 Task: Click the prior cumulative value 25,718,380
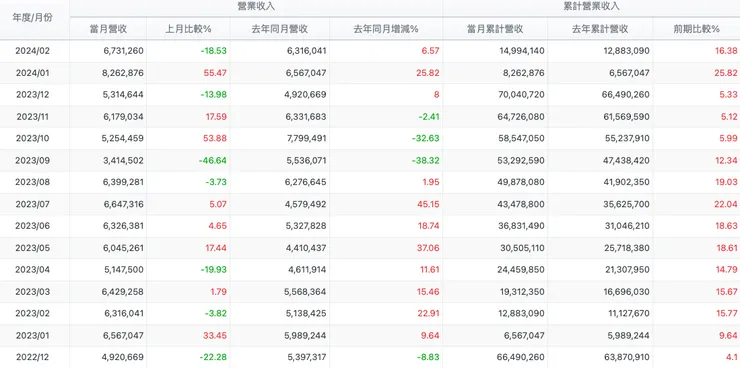[627, 248]
